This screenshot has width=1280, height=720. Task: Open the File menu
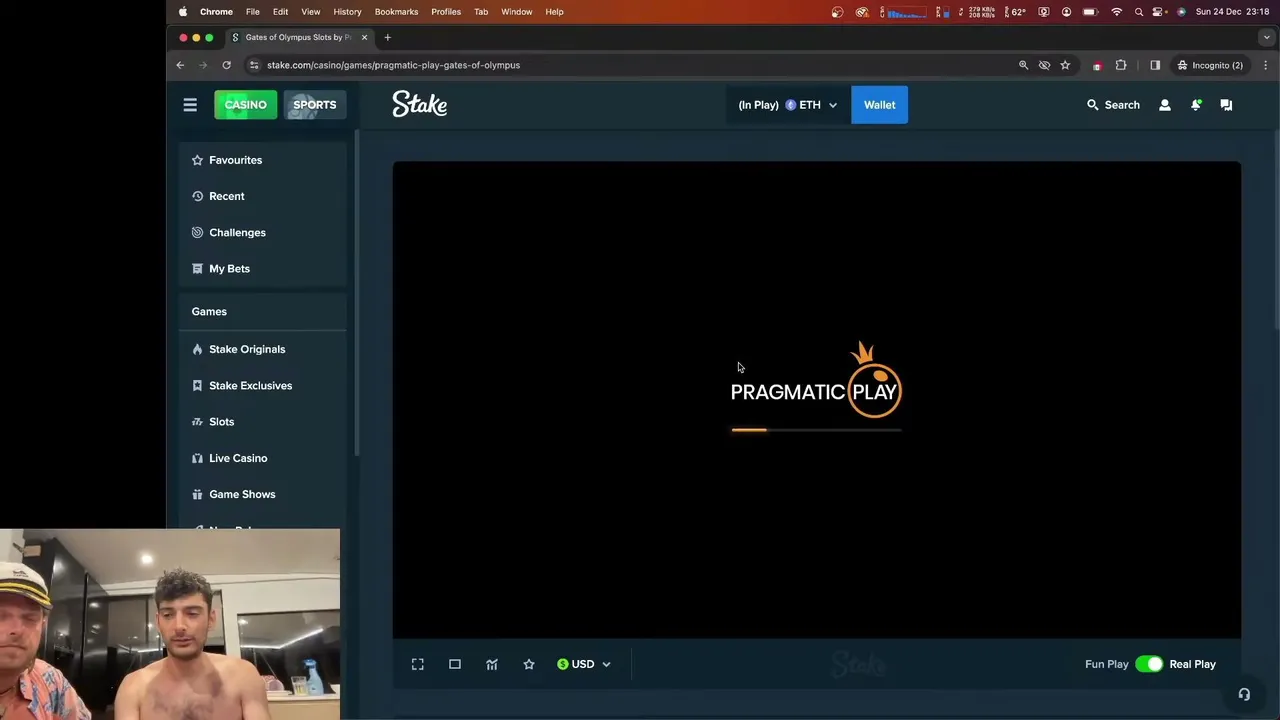pos(253,12)
